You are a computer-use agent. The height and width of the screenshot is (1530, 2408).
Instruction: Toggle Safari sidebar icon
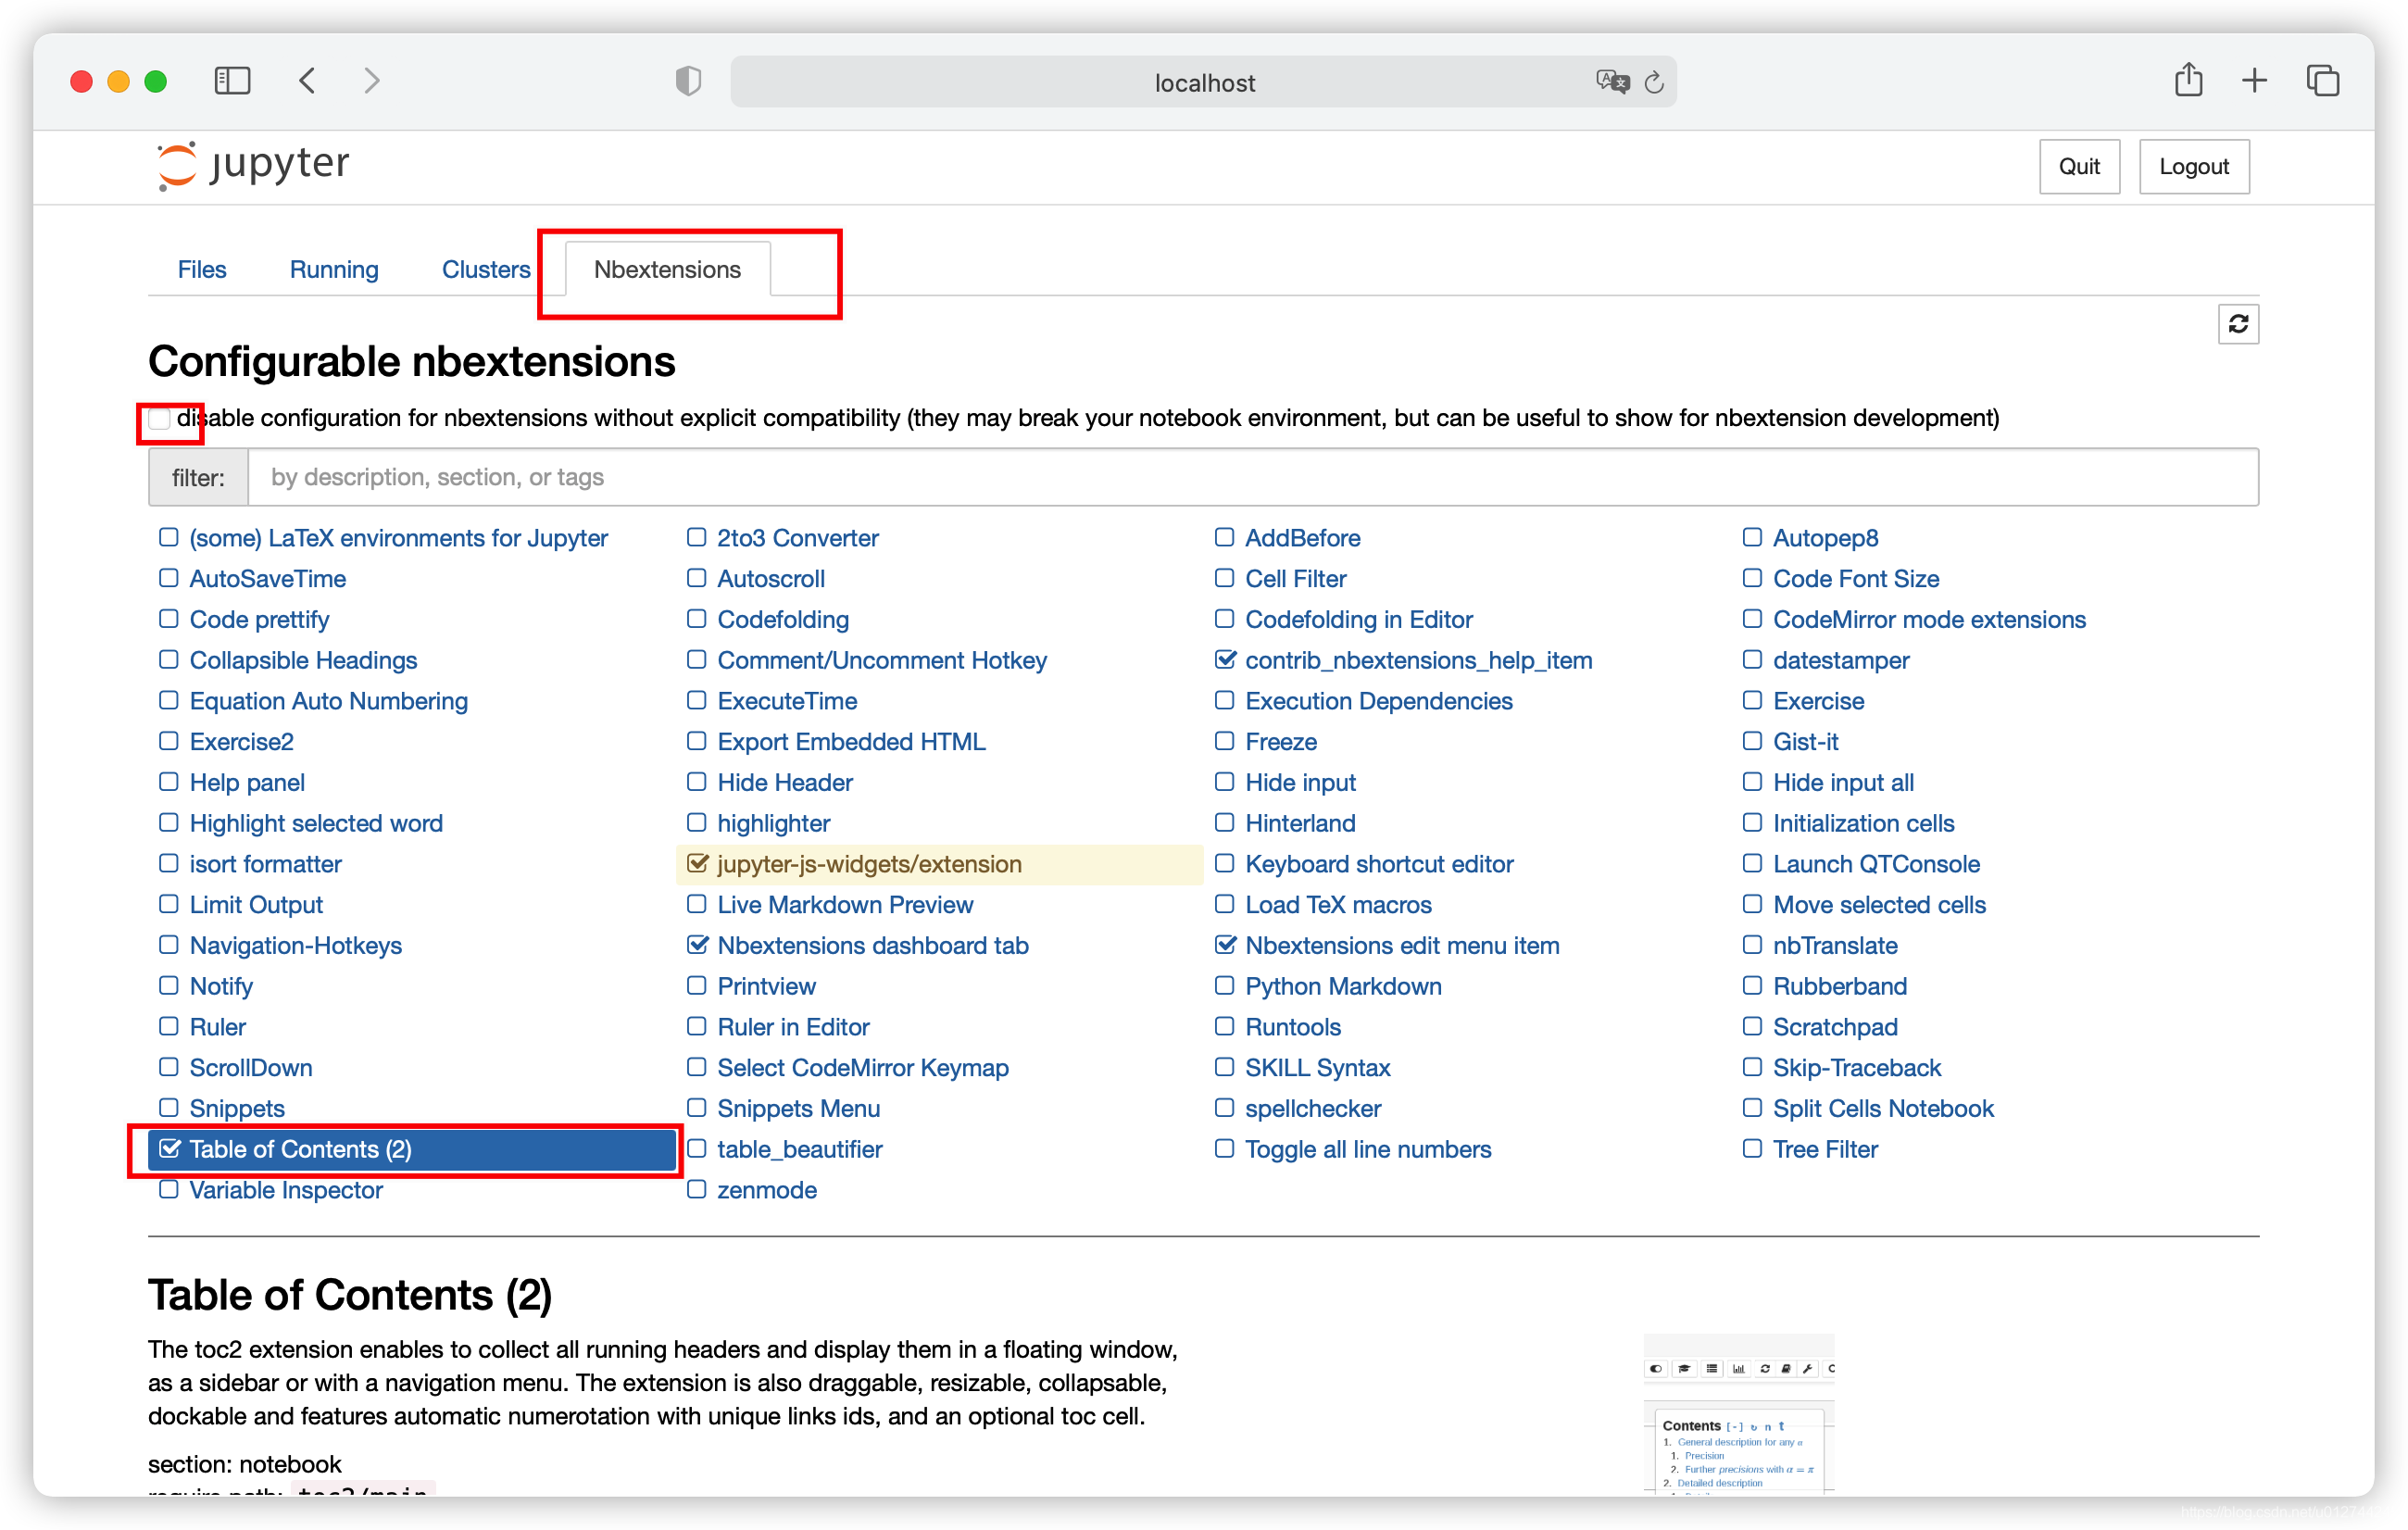pyautogui.click(x=232, y=81)
